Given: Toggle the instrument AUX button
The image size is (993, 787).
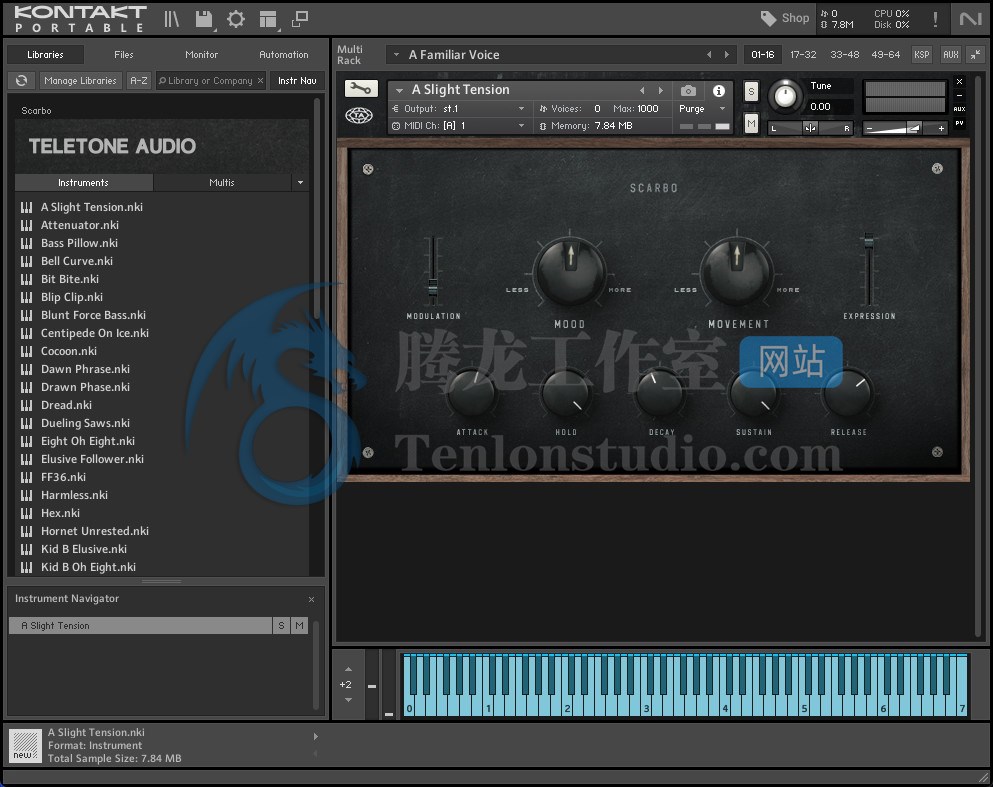Looking at the screenshot, I should (959, 109).
